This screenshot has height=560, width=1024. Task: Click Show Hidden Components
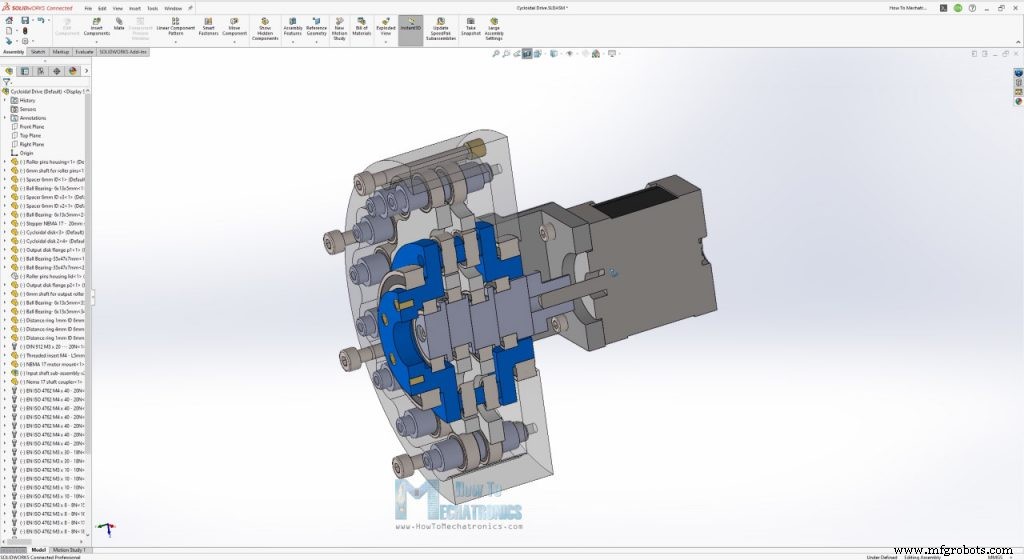coord(265,29)
